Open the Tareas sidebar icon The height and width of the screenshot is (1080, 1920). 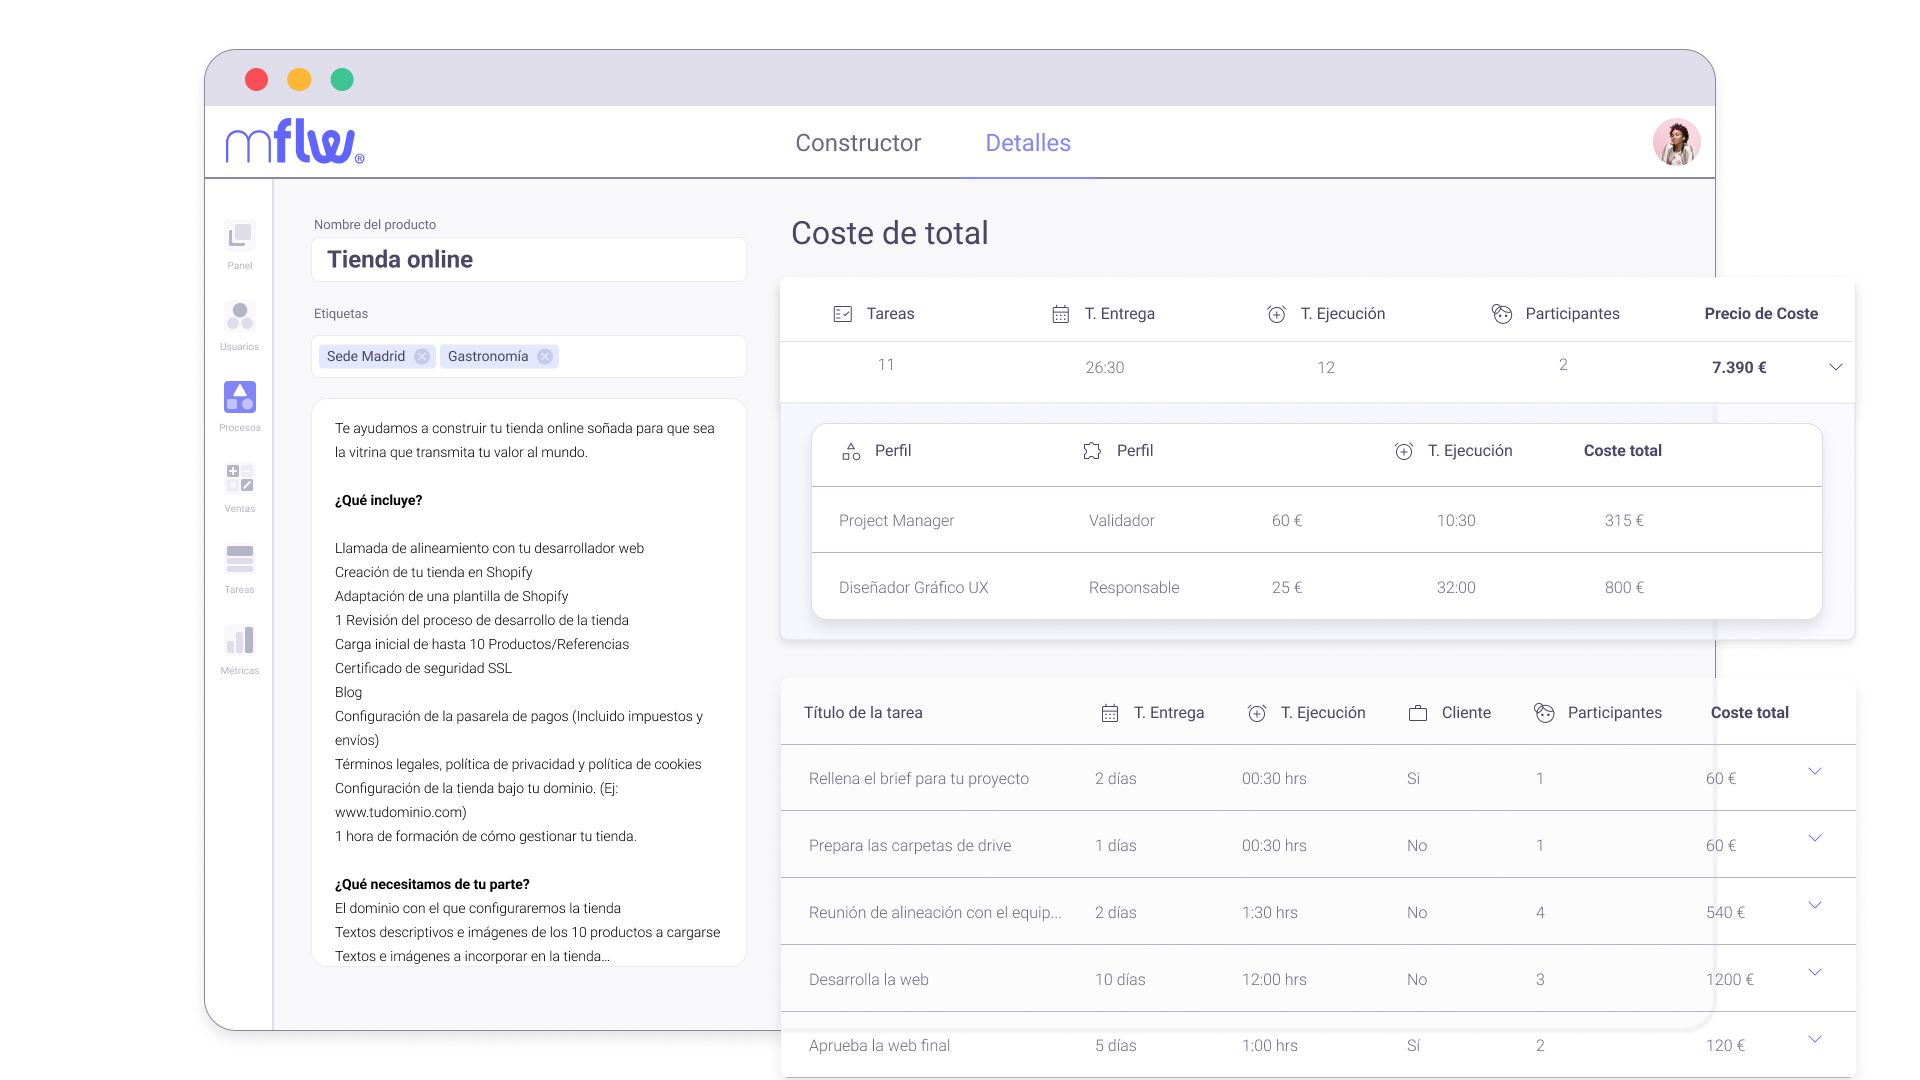pyautogui.click(x=240, y=559)
